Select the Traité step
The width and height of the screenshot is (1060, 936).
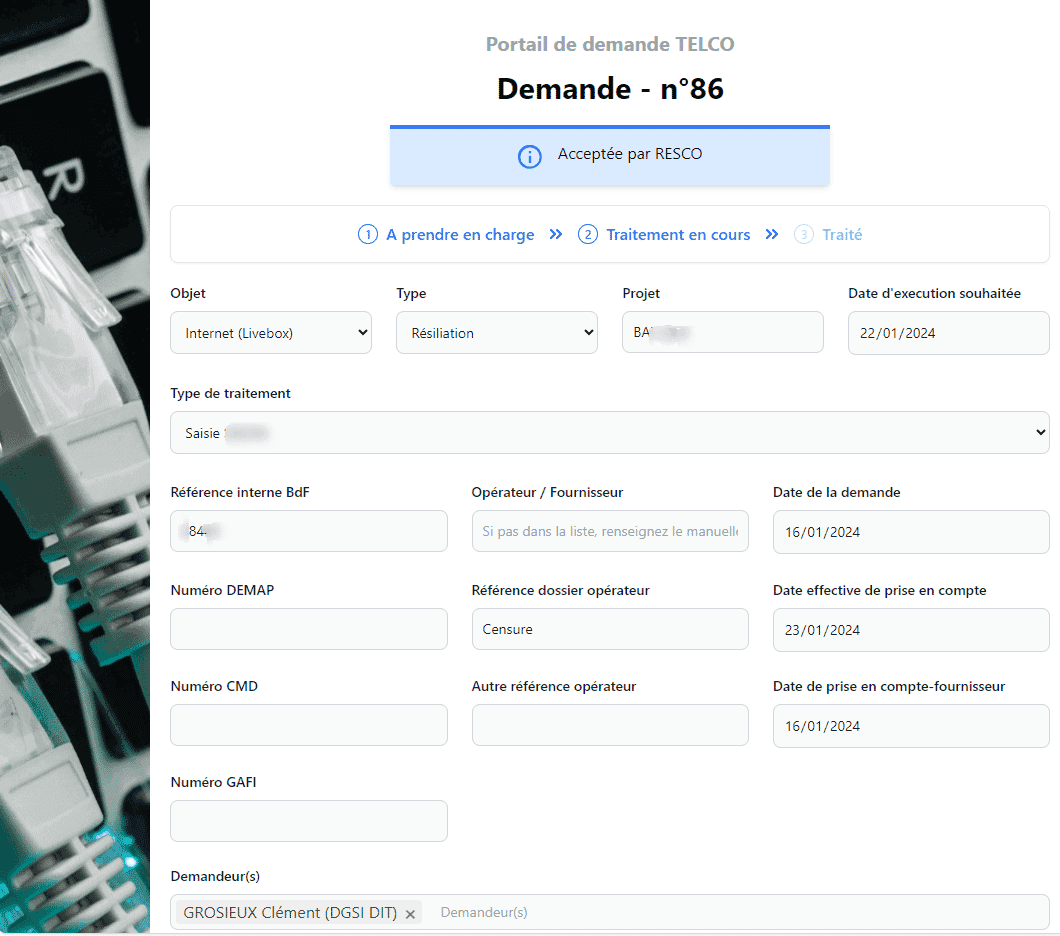(x=842, y=235)
